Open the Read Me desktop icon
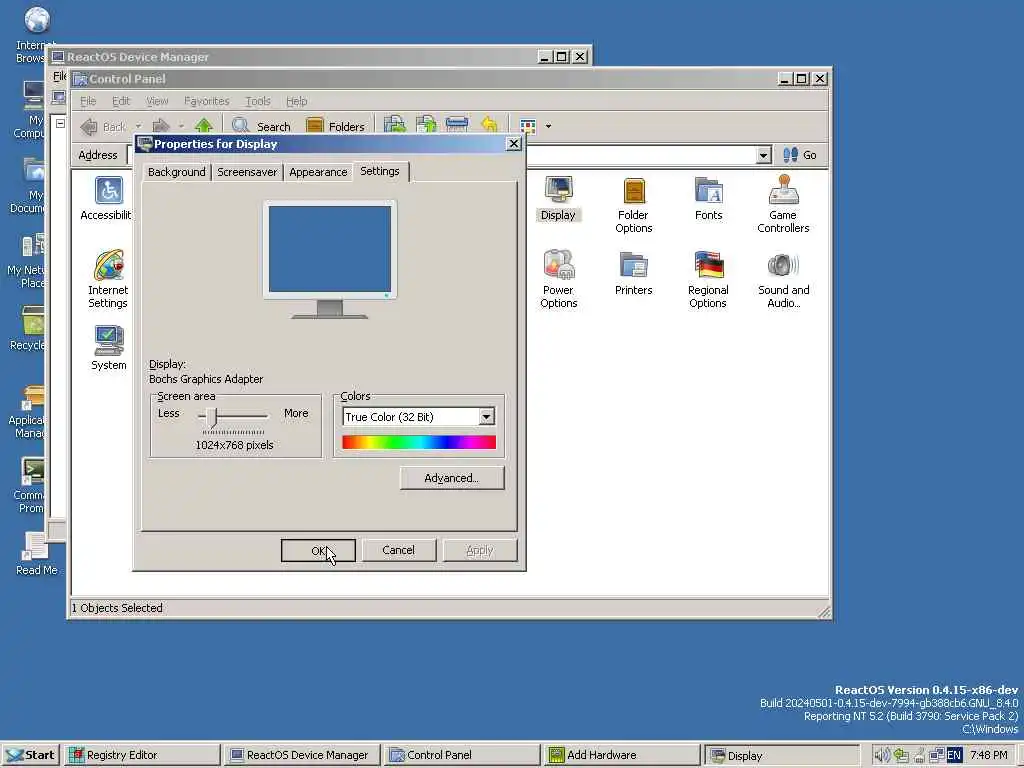The width and height of the screenshot is (1024, 768). point(36,553)
